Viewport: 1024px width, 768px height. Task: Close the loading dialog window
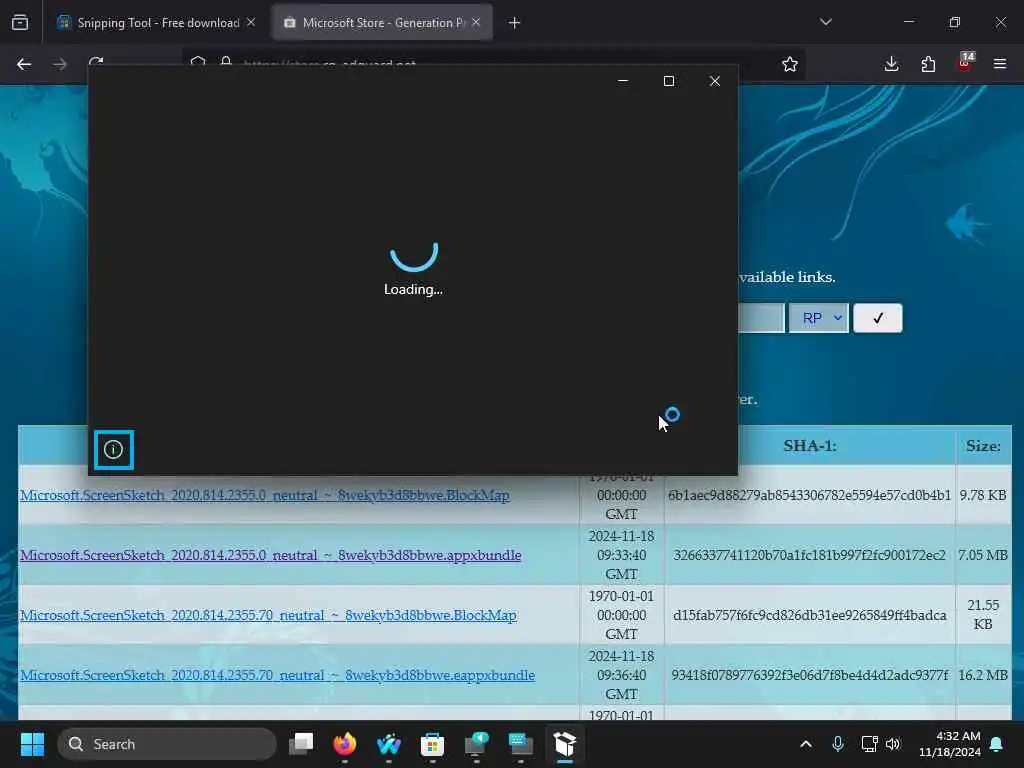coord(715,81)
